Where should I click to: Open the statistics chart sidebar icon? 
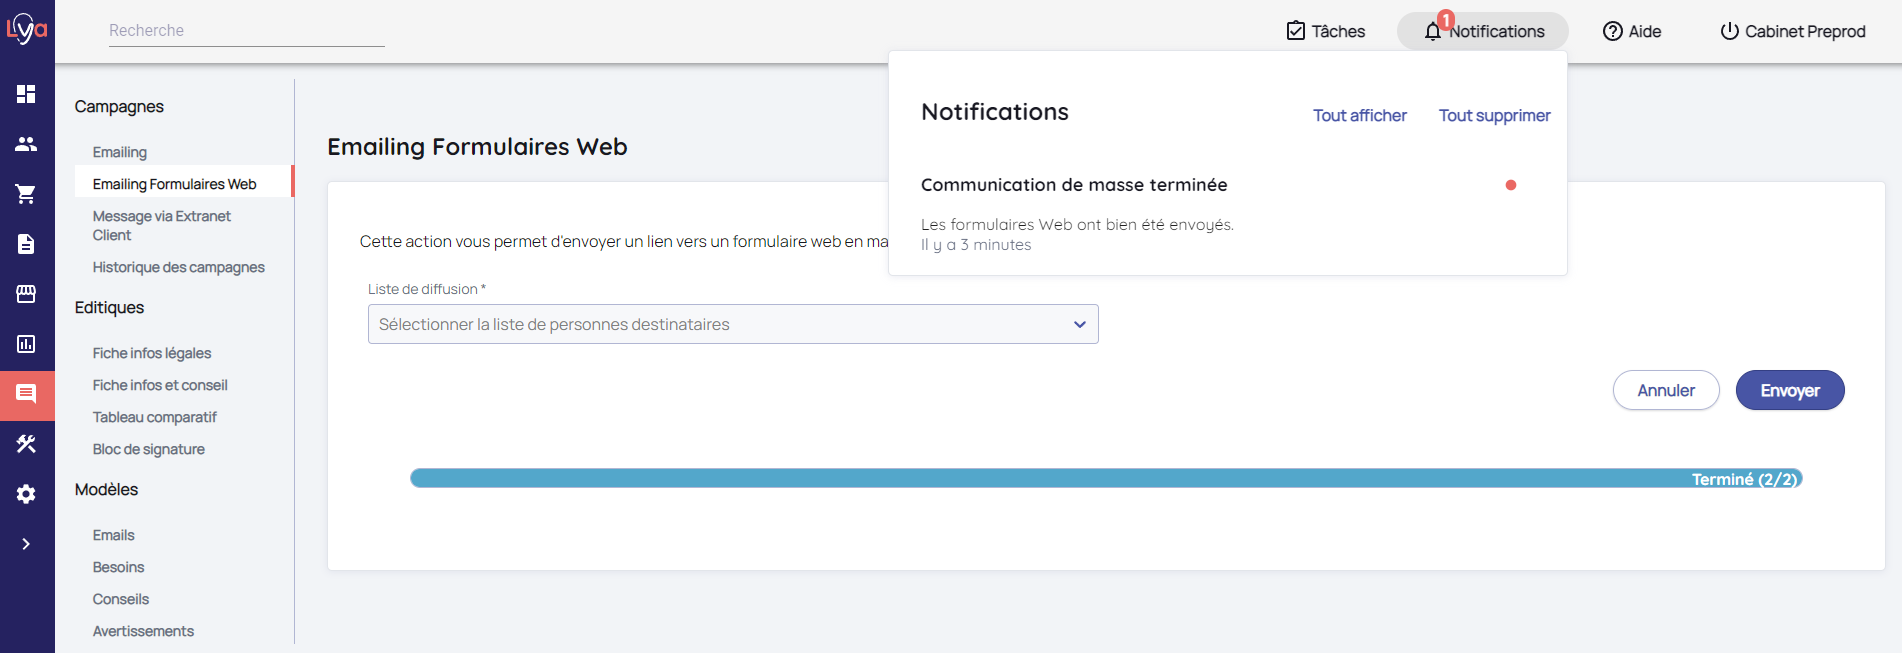click(26, 344)
